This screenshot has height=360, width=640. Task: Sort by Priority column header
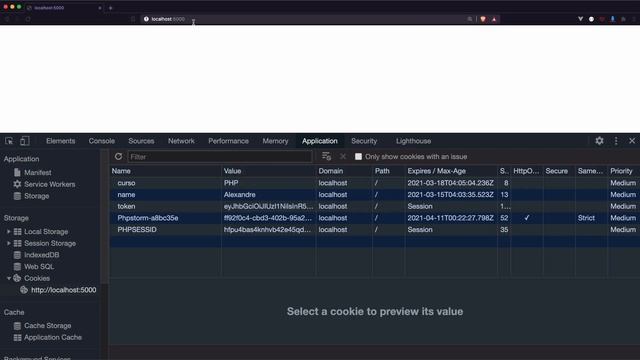point(623,171)
